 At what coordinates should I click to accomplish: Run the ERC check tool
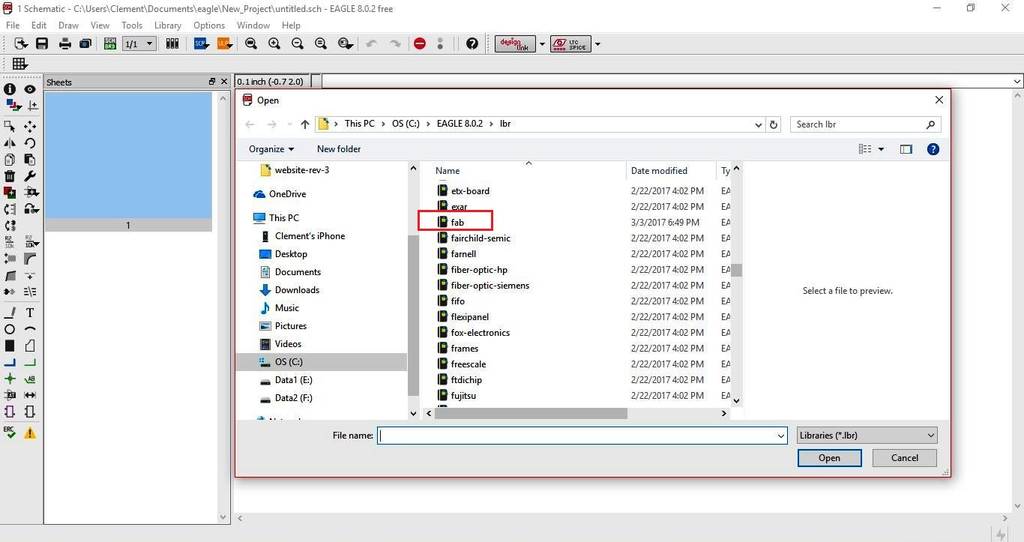(10, 432)
